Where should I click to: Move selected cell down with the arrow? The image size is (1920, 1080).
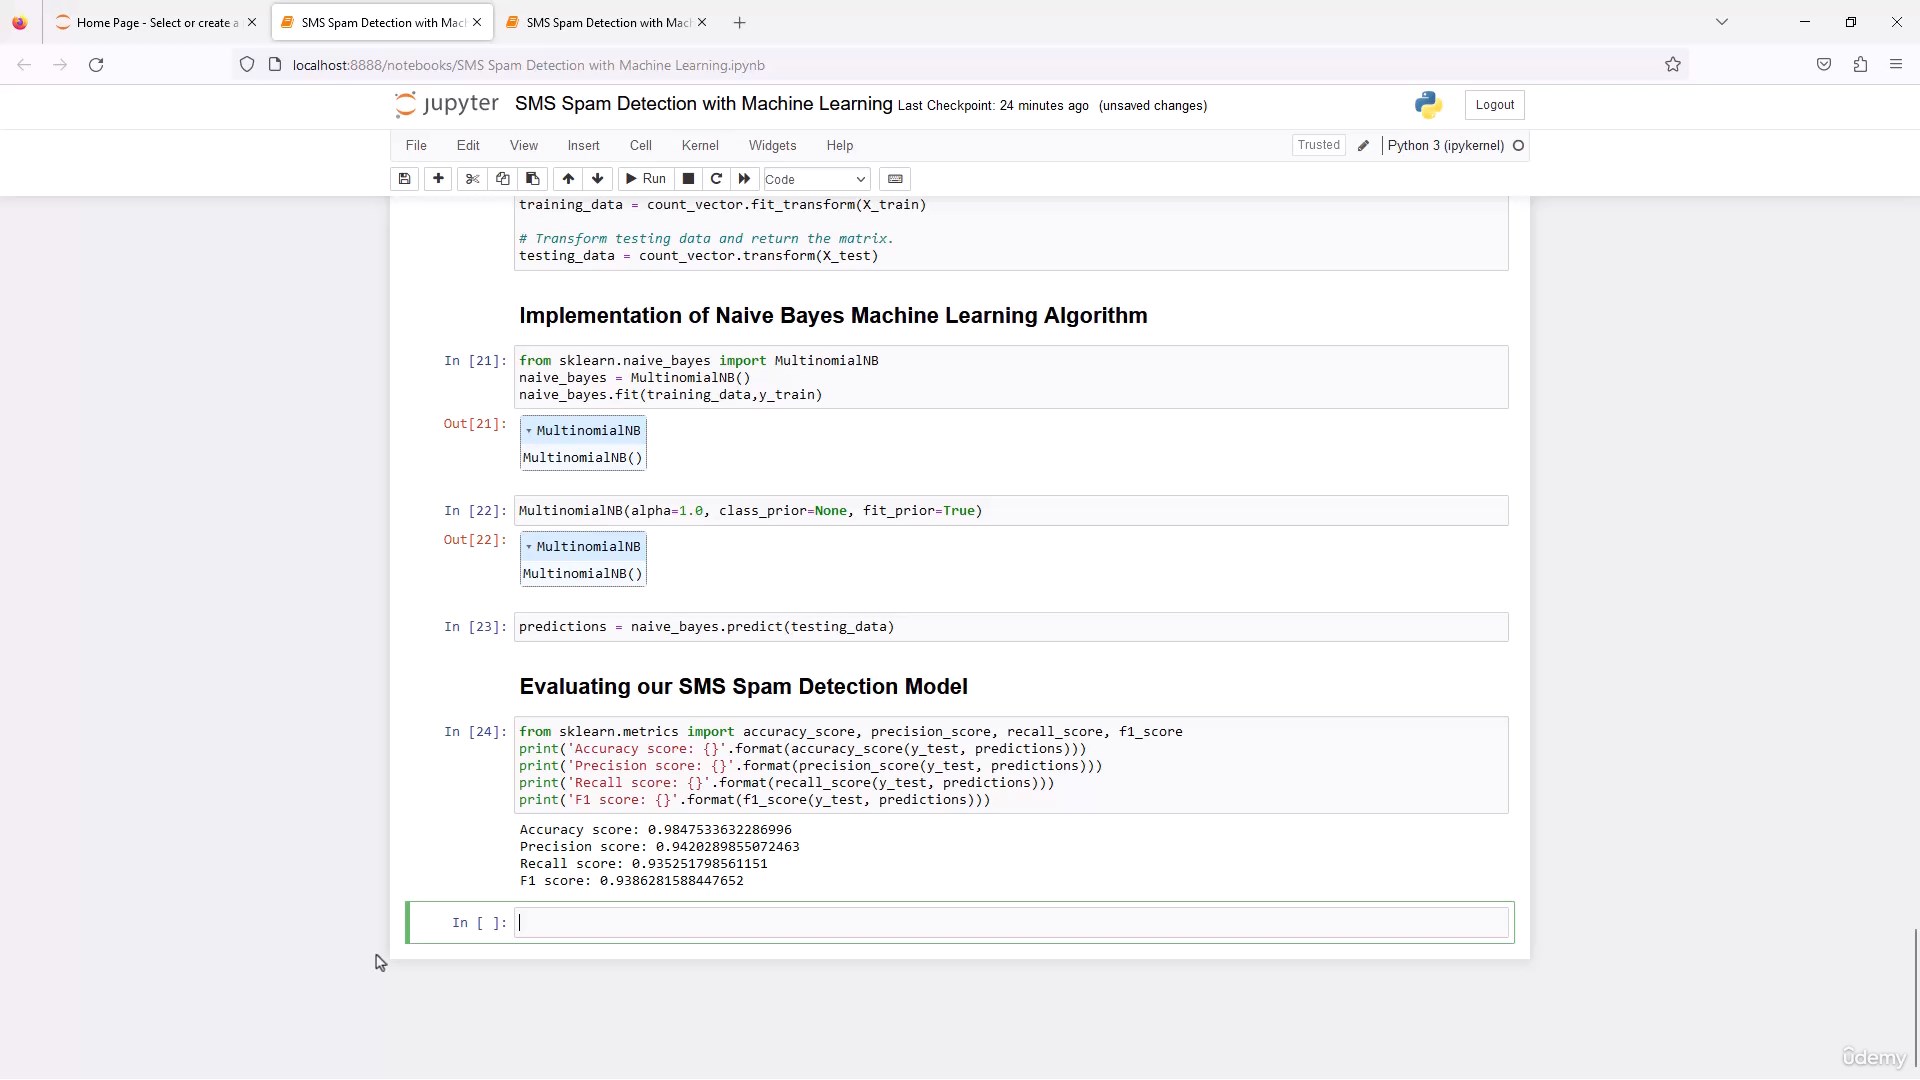click(598, 179)
